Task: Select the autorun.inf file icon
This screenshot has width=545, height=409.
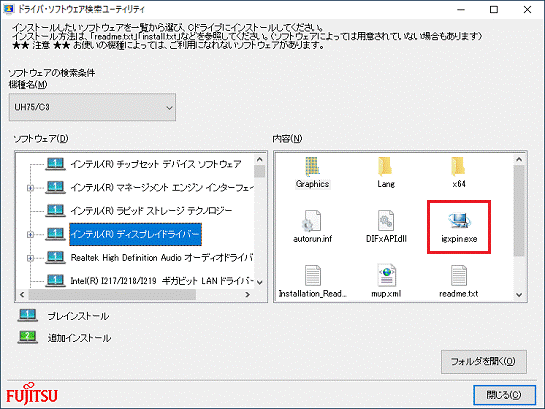Action: (311, 221)
